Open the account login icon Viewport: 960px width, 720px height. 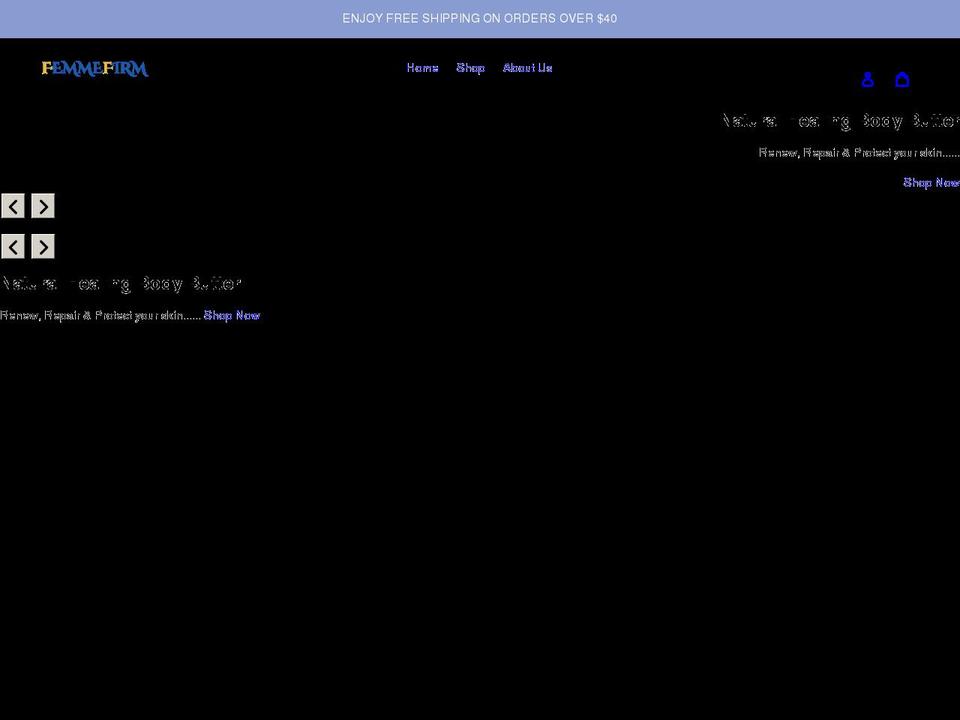(867, 80)
